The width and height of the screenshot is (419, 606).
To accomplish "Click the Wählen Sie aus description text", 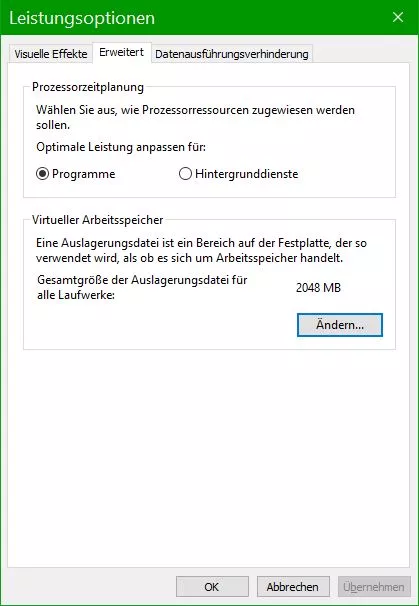I will (195, 117).
